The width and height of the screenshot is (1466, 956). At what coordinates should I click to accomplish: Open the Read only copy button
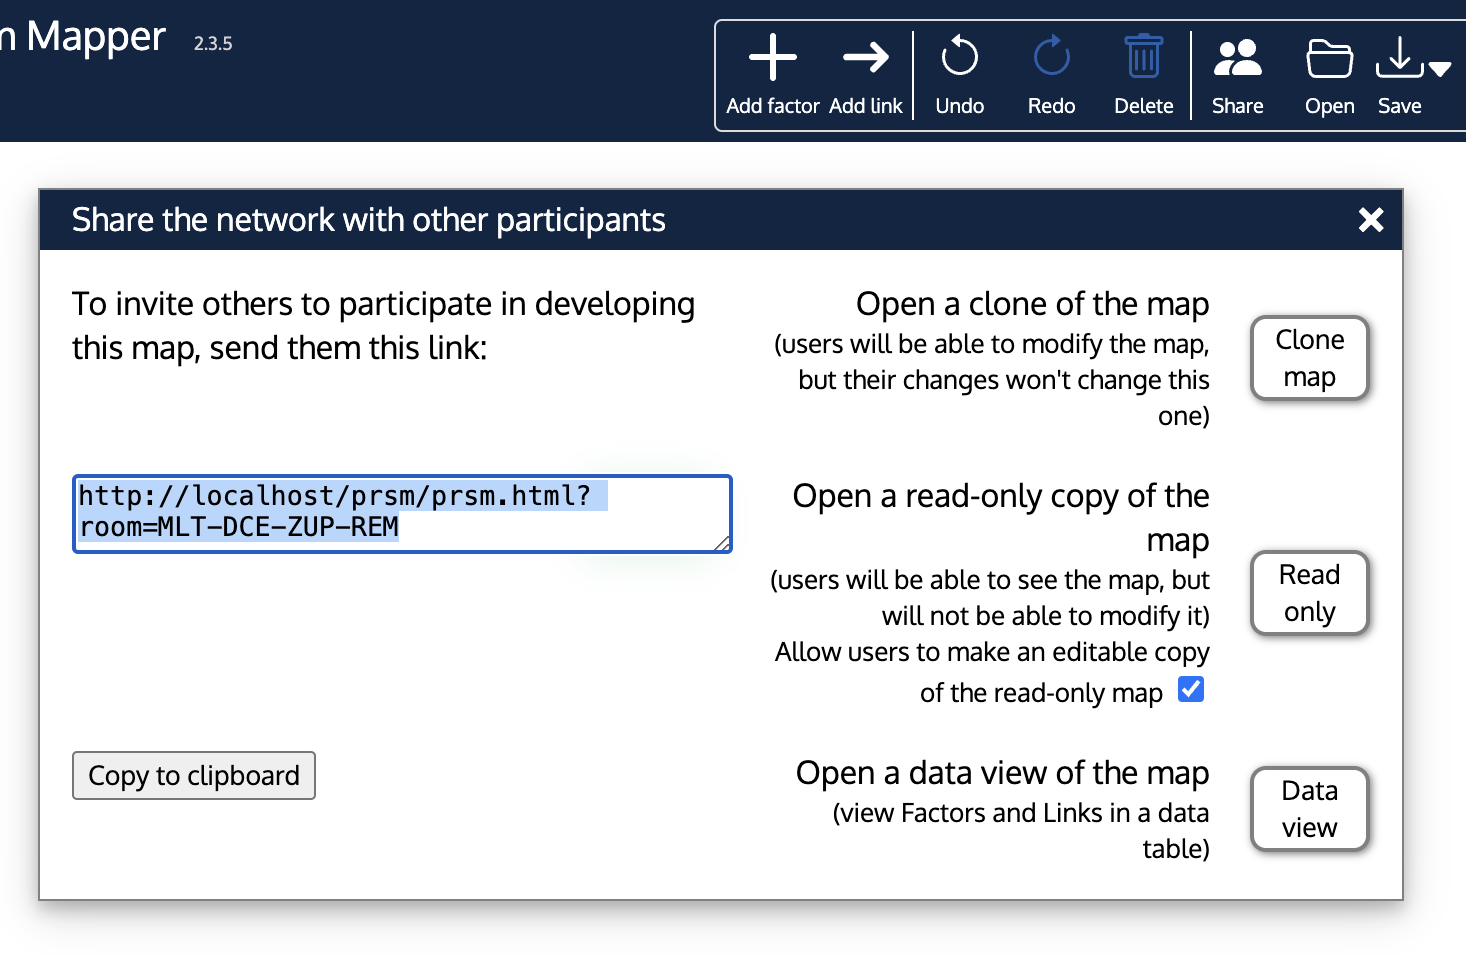[1309, 593]
